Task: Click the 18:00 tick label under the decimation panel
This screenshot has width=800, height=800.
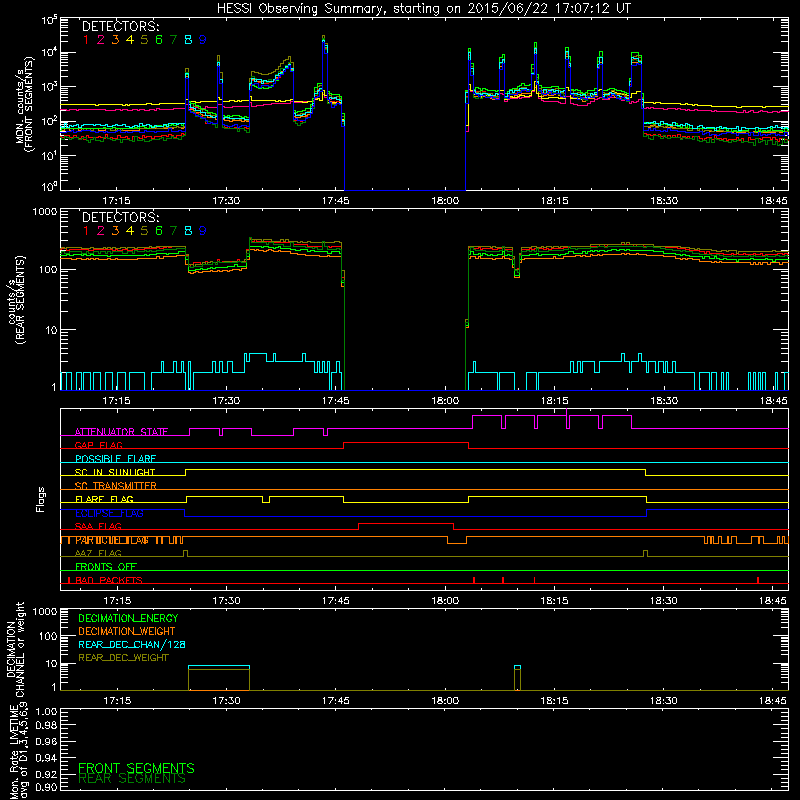Action: (445, 701)
